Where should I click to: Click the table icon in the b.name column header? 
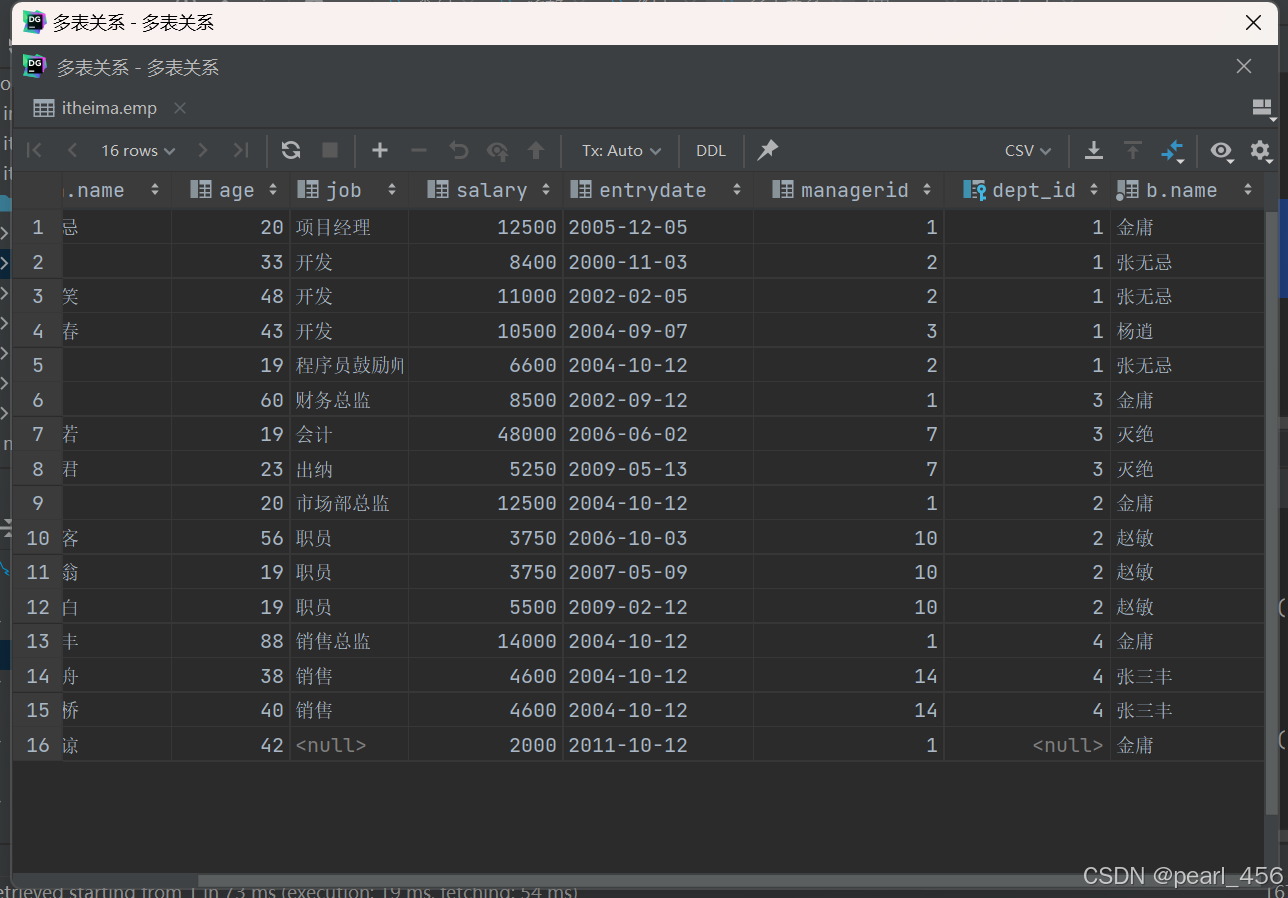point(1128,189)
